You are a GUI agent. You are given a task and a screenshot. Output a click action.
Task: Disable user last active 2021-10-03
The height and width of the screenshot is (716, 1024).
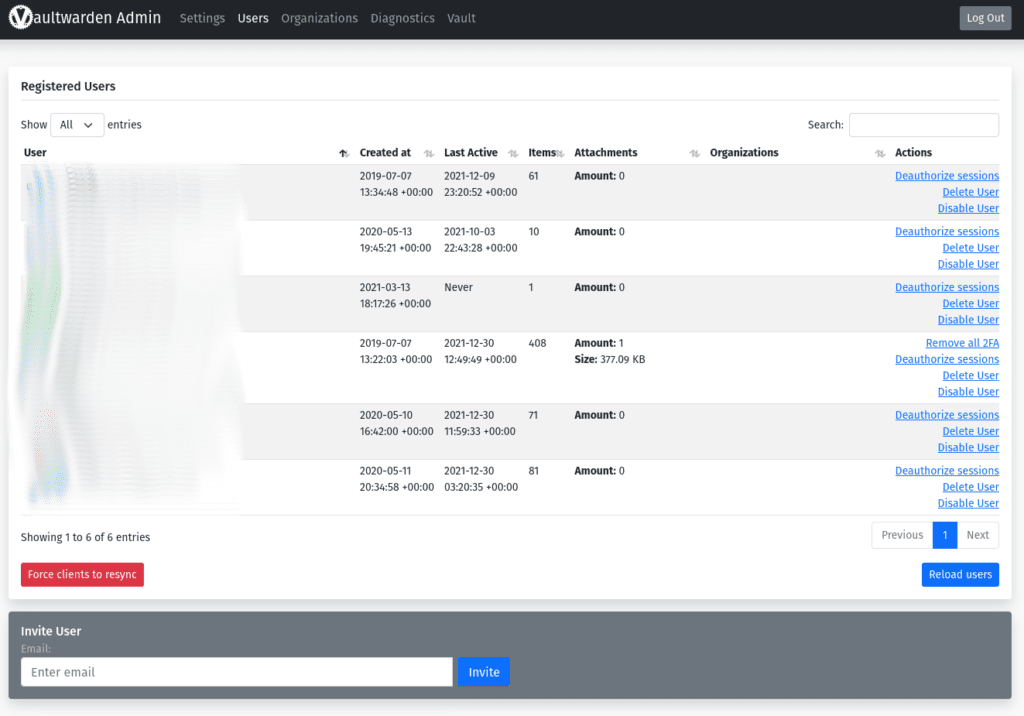click(x=968, y=264)
